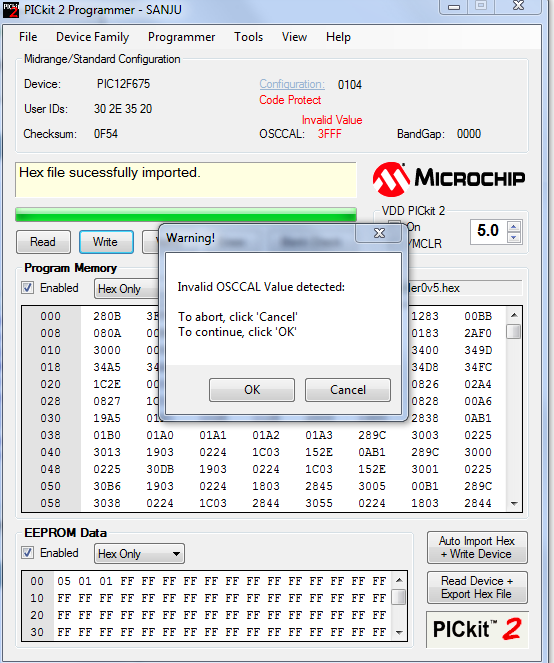The width and height of the screenshot is (554, 663).
Task: Open the View menu
Action: pos(294,37)
